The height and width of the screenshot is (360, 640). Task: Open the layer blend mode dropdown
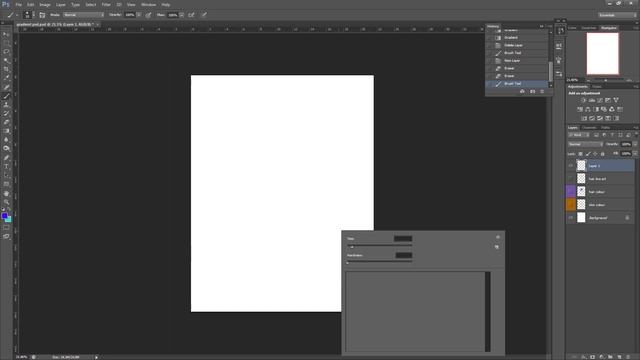585,144
